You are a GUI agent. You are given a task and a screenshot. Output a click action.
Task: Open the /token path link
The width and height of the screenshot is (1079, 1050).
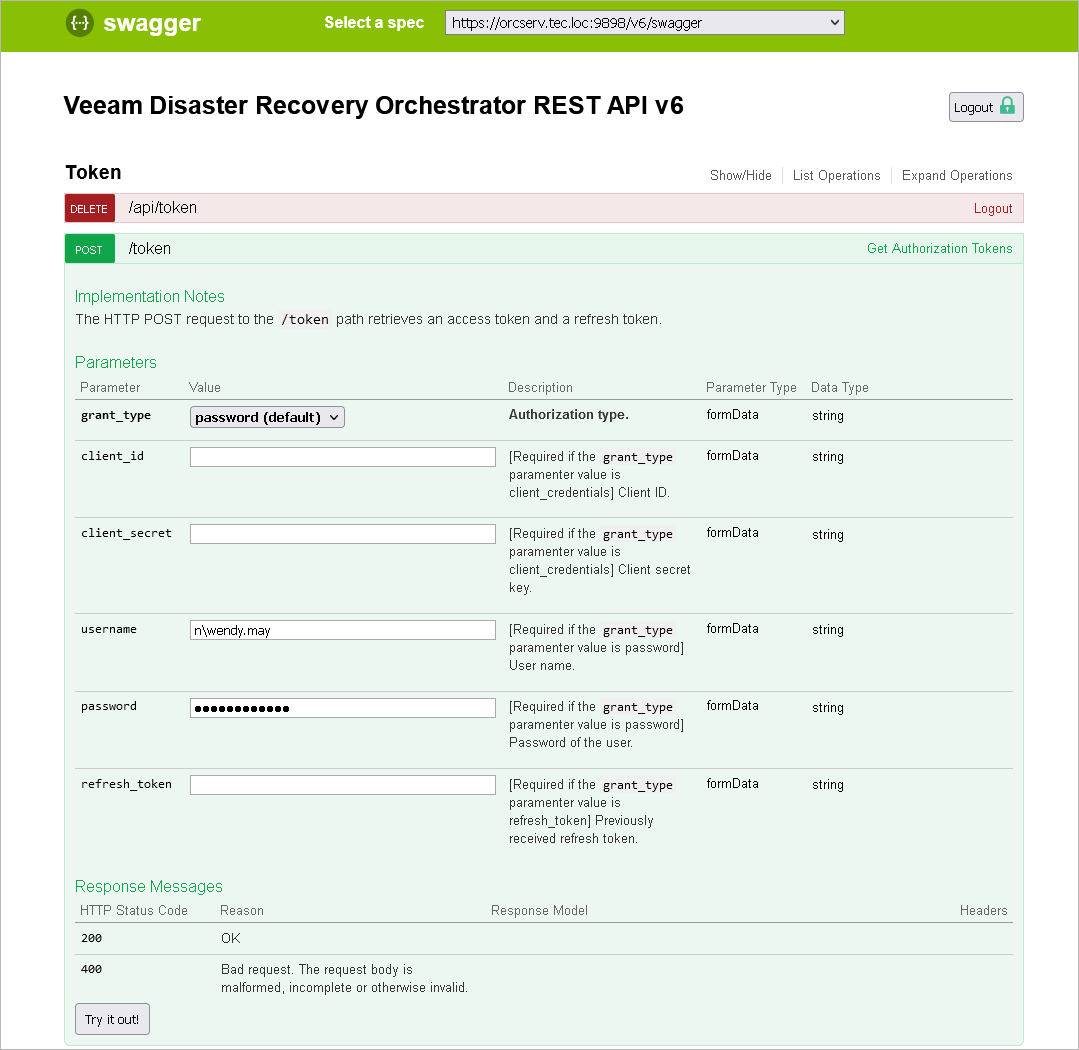149,248
